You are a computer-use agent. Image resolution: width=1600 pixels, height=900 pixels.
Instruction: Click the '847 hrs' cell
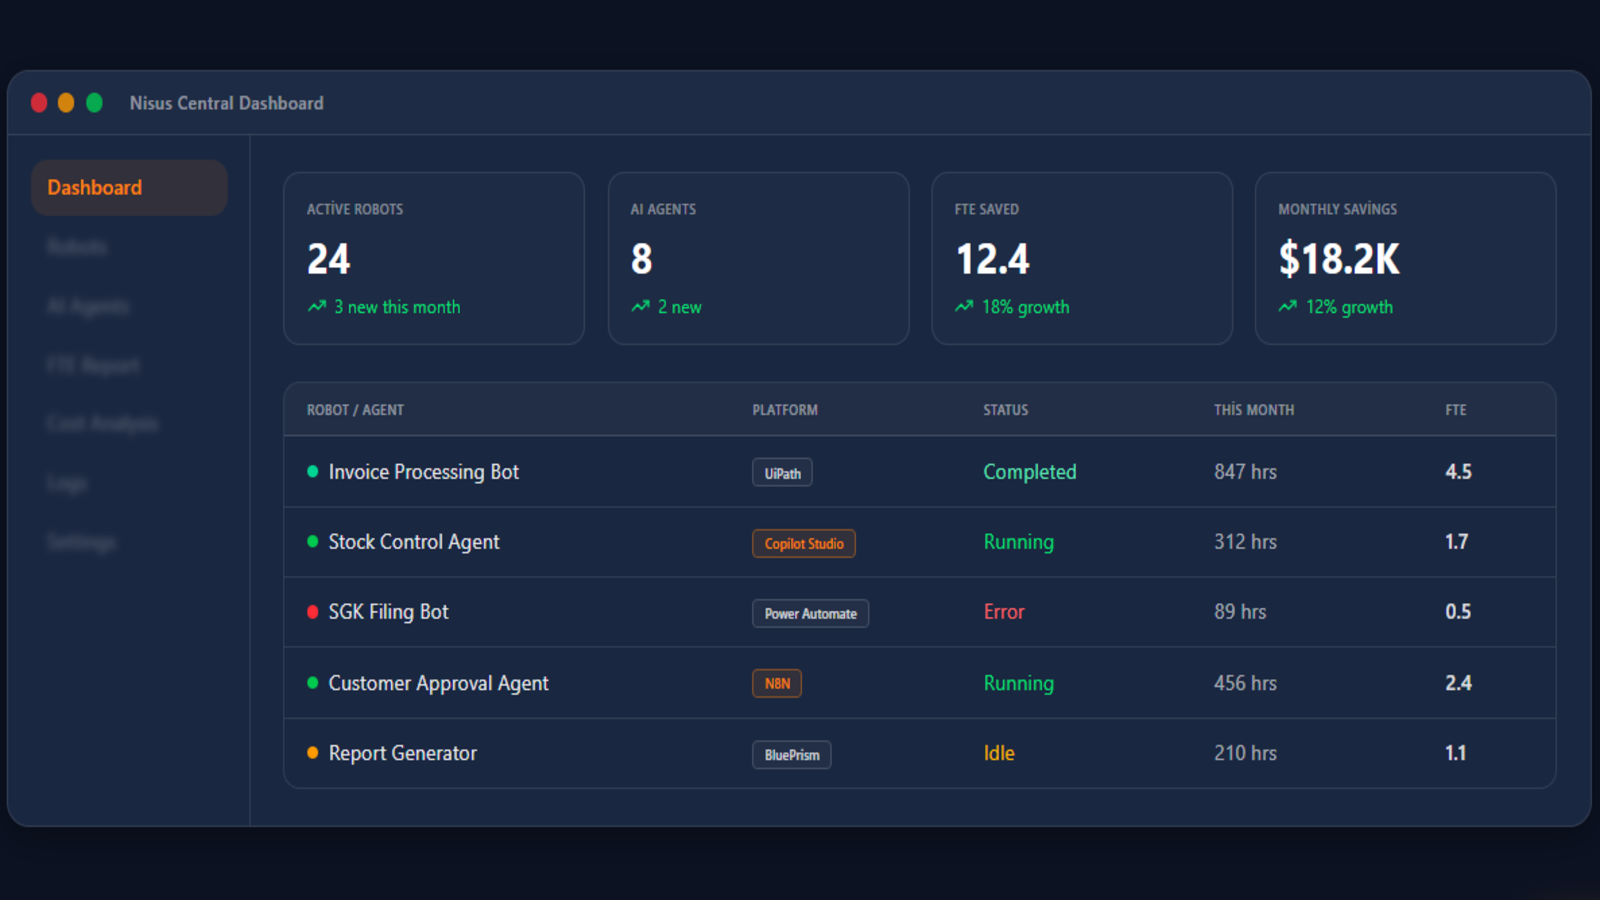[x=1245, y=472]
